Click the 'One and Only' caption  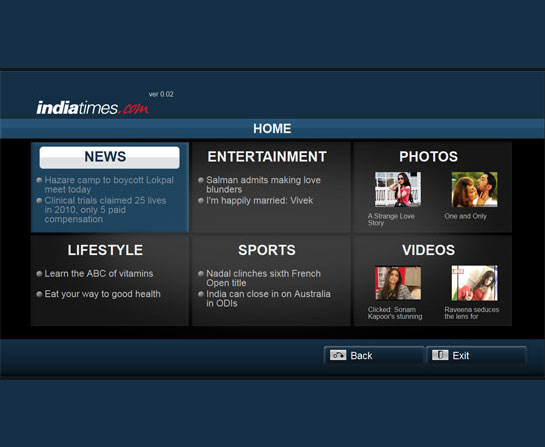tap(465, 216)
